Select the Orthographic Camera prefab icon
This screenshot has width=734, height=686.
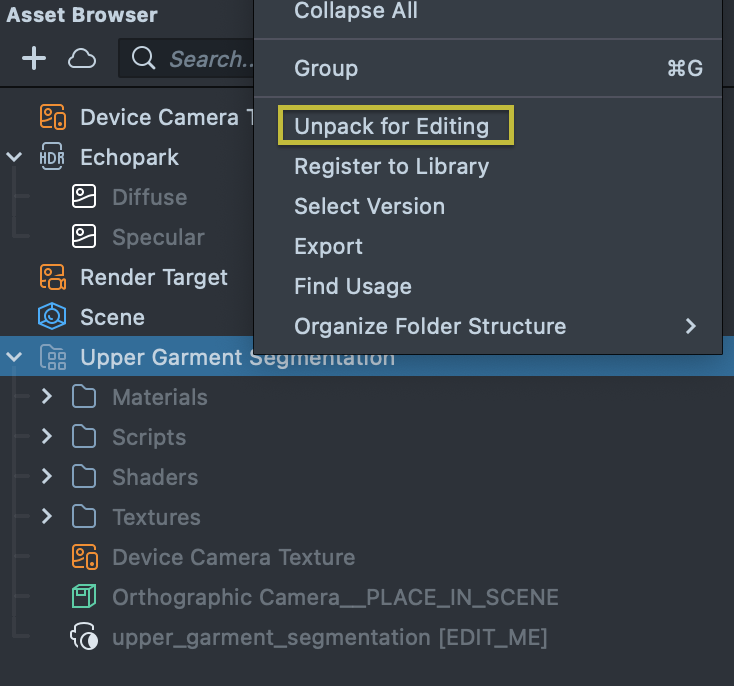(x=84, y=597)
